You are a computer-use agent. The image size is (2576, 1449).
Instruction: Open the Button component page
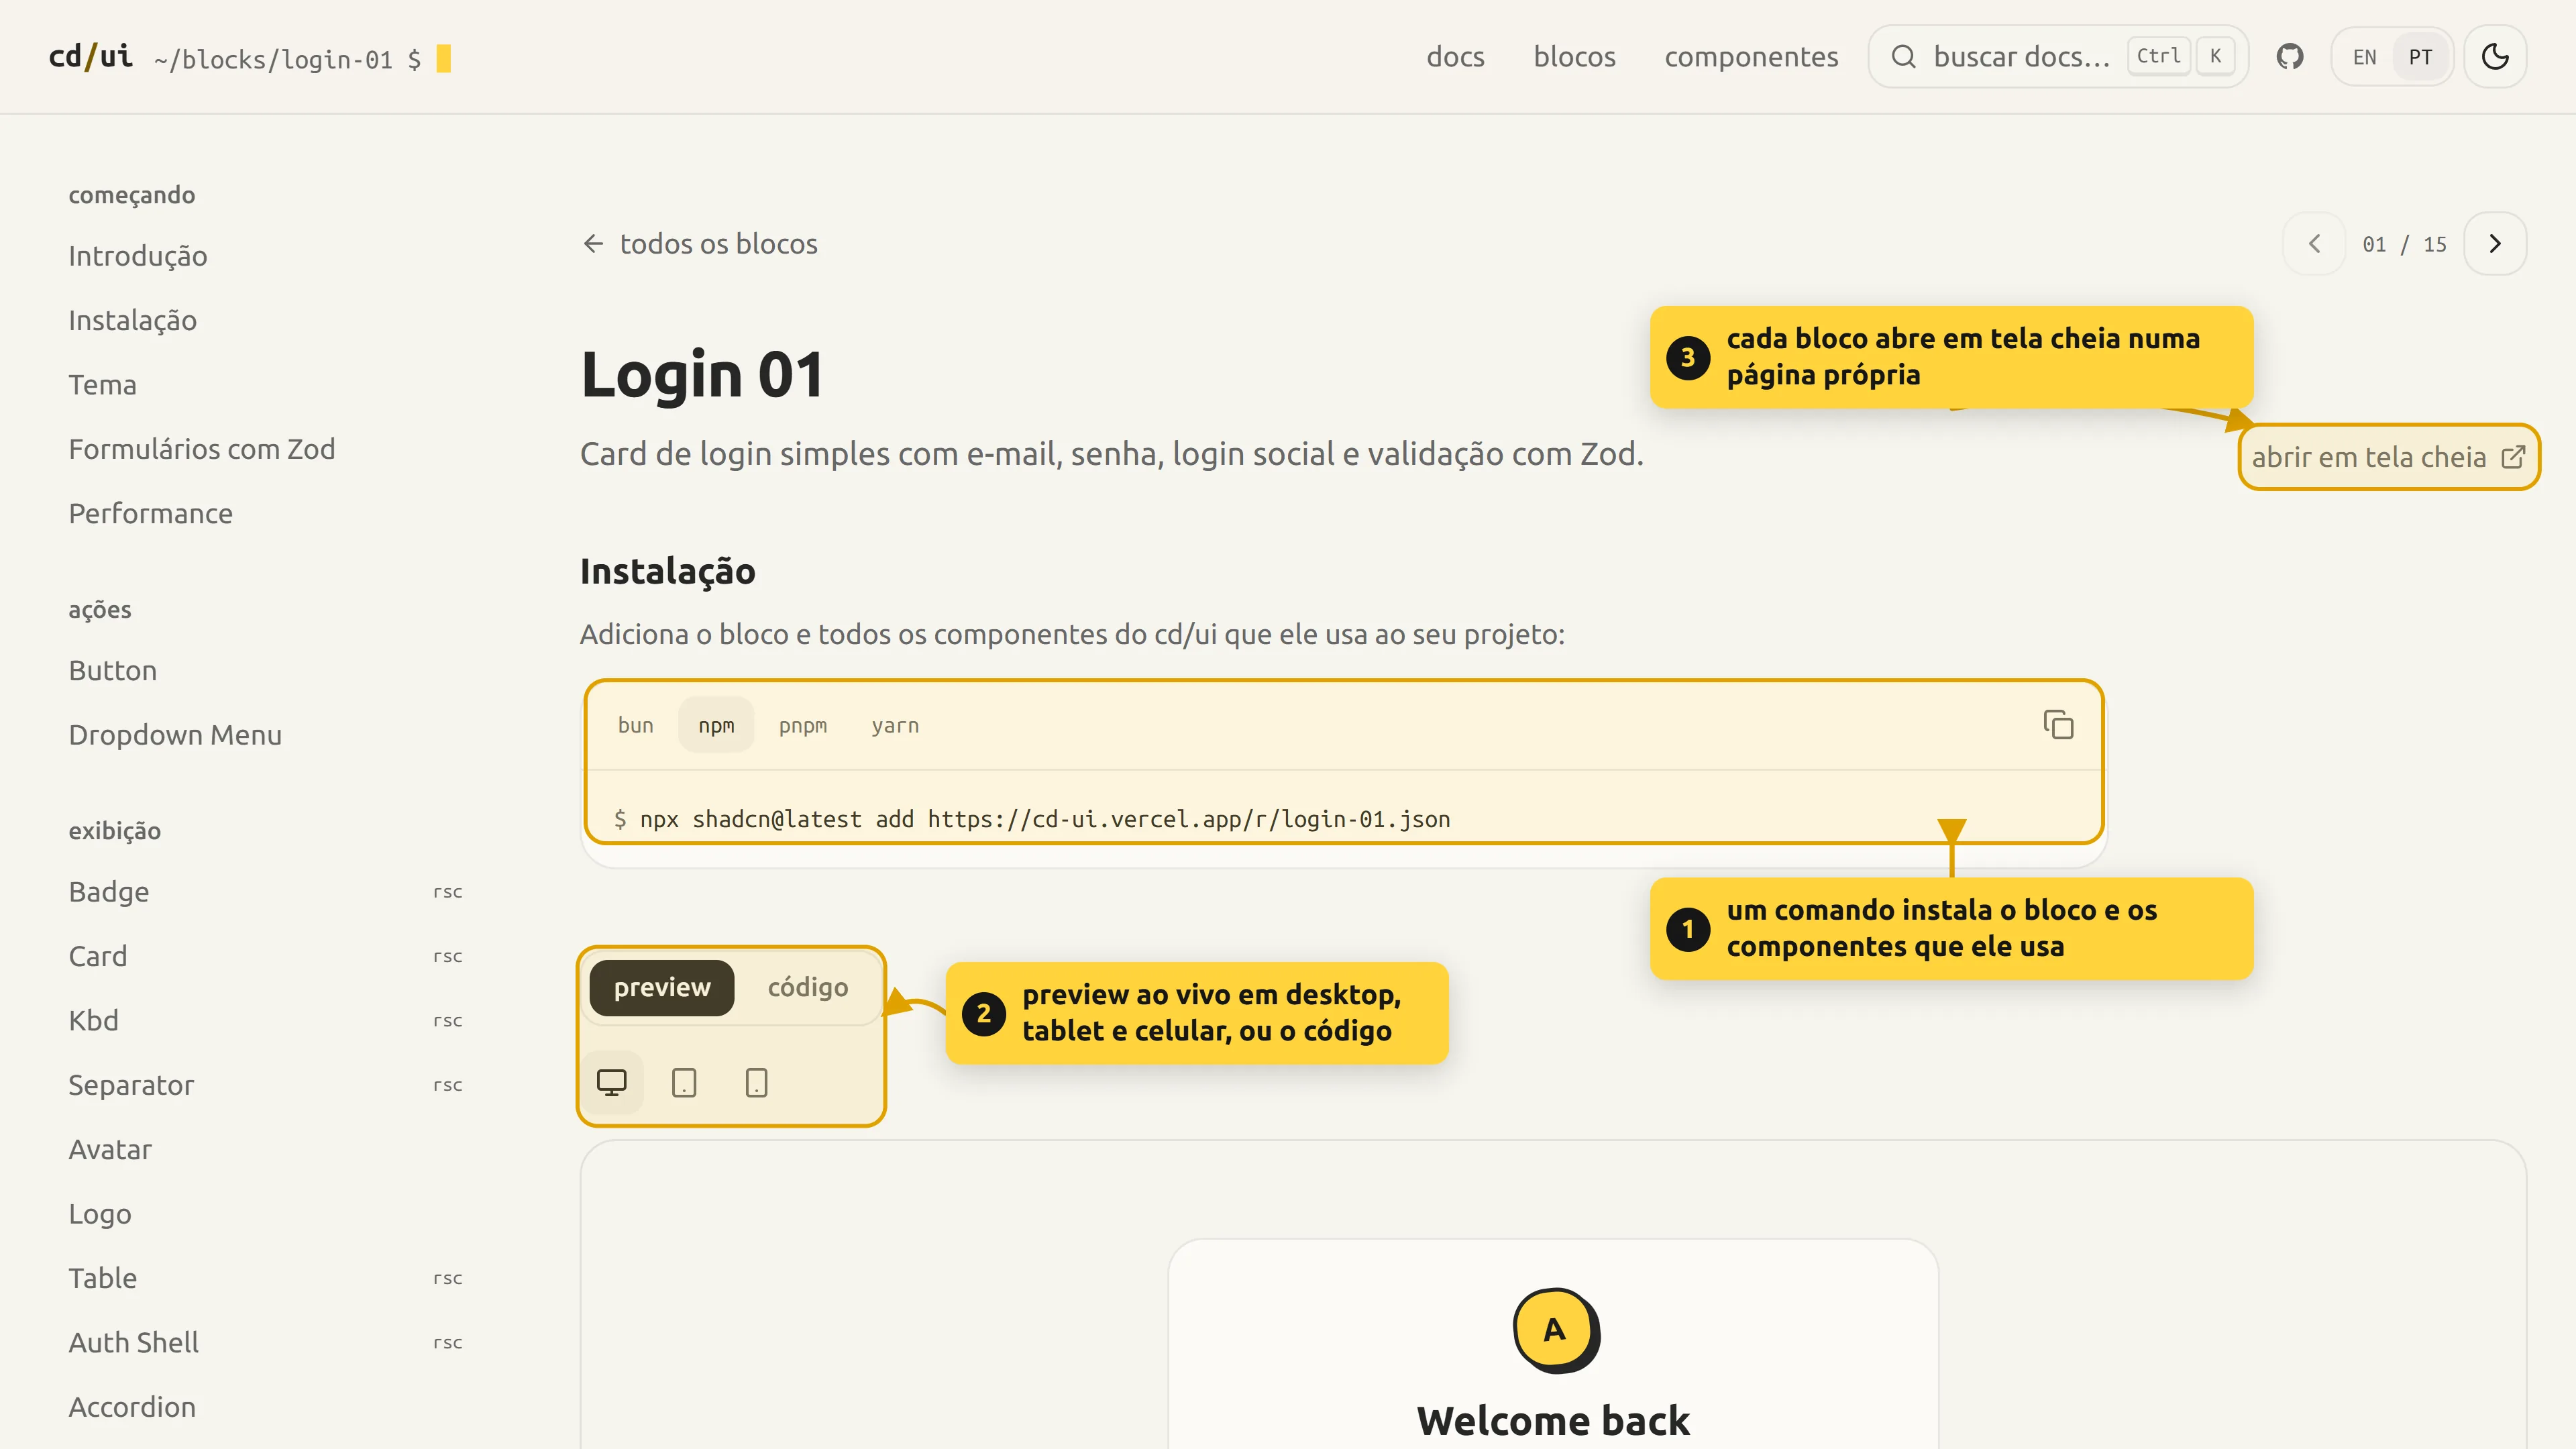(x=112, y=671)
